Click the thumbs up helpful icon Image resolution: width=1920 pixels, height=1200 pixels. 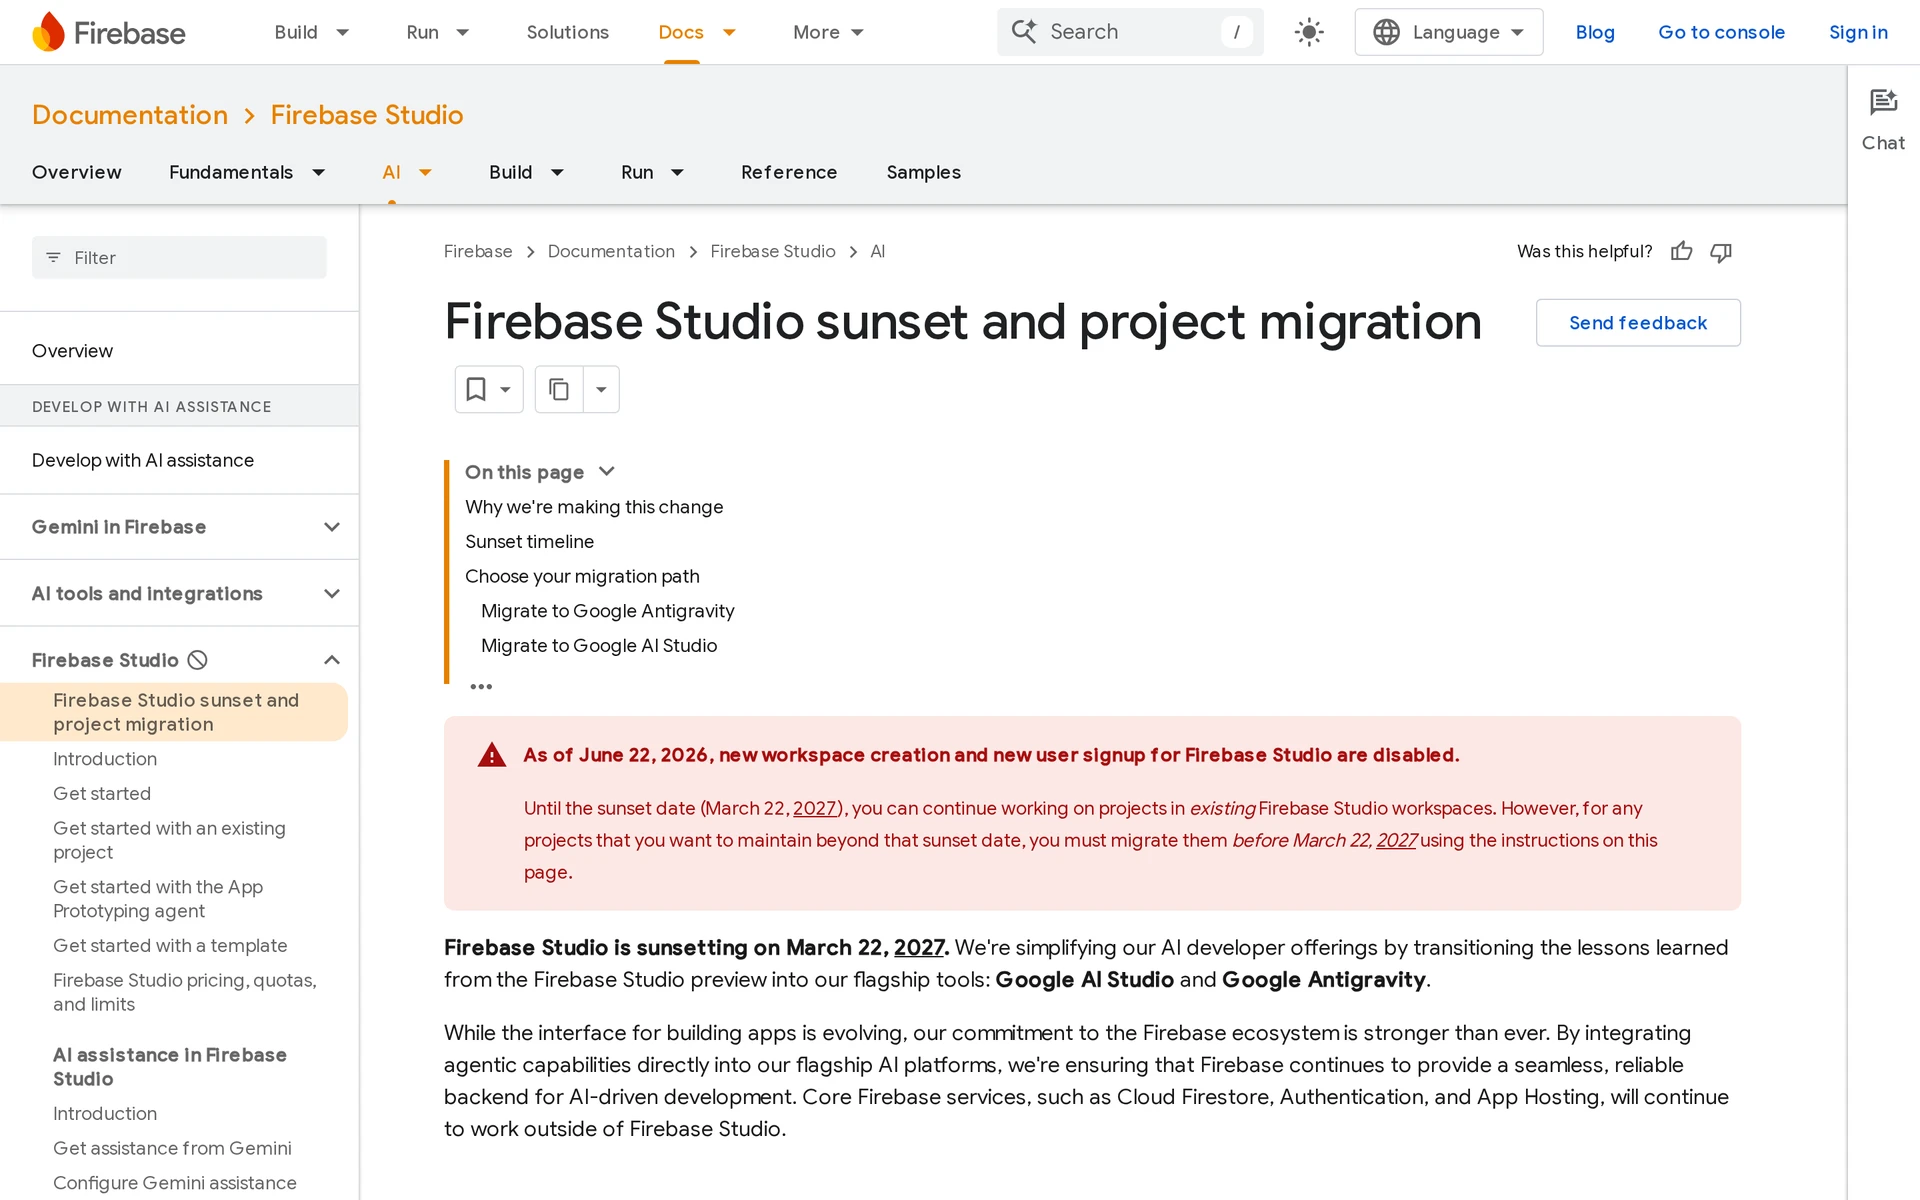tap(1682, 252)
